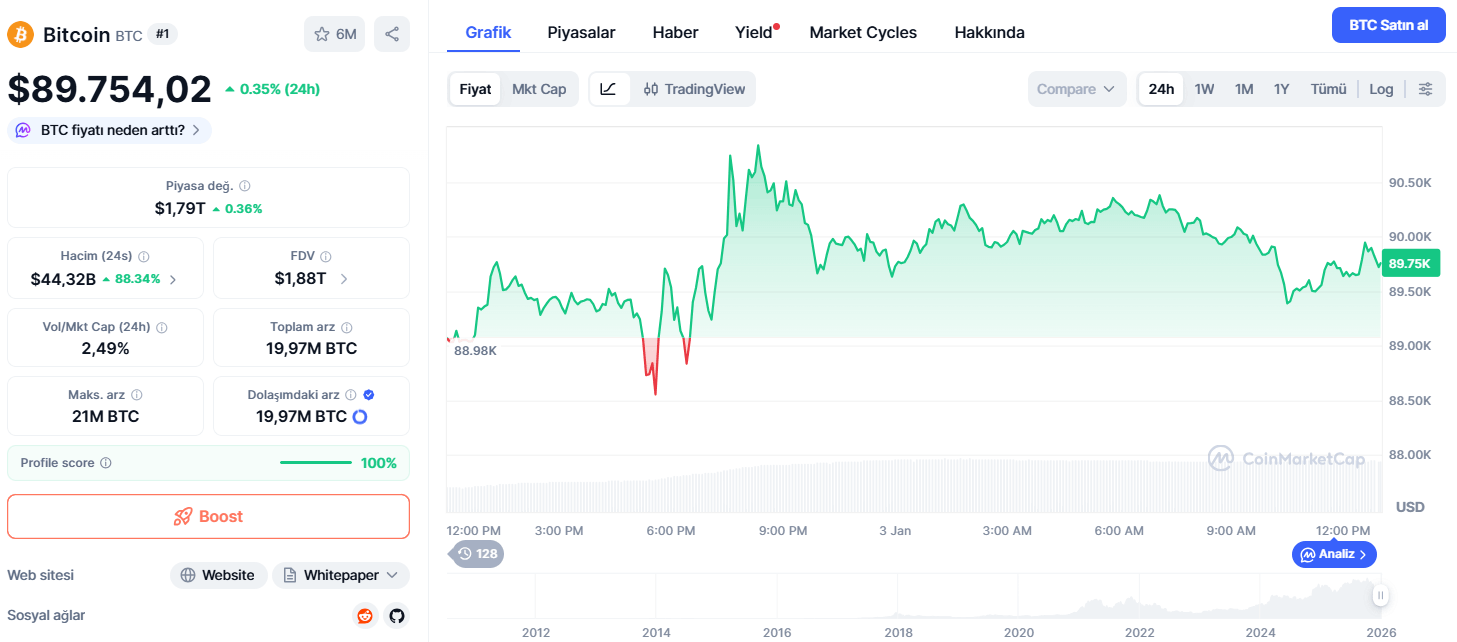
Task: Click info icon next to Piyasa değ.
Action: point(245,186)
